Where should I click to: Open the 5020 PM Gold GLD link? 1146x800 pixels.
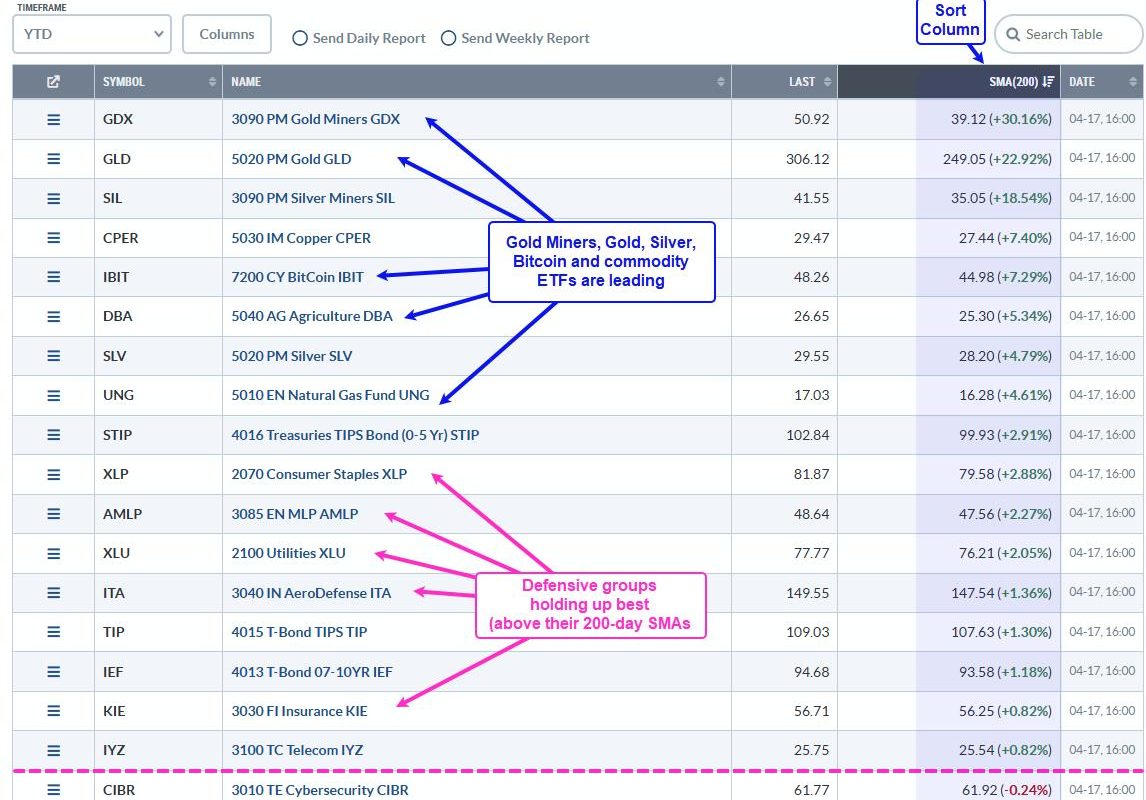[292, 159]
